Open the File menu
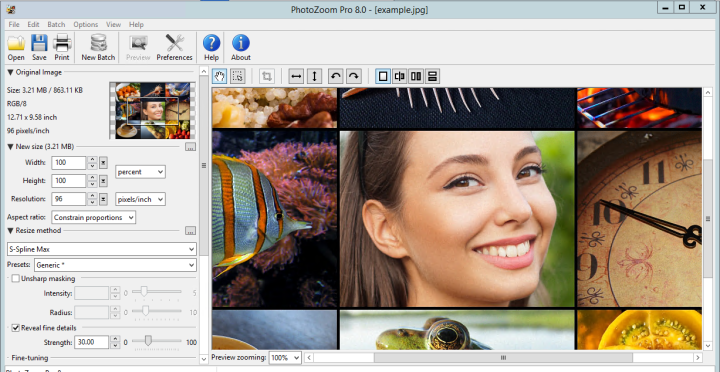This screenshot has width=720, height=372. click(x=14, y=24)
